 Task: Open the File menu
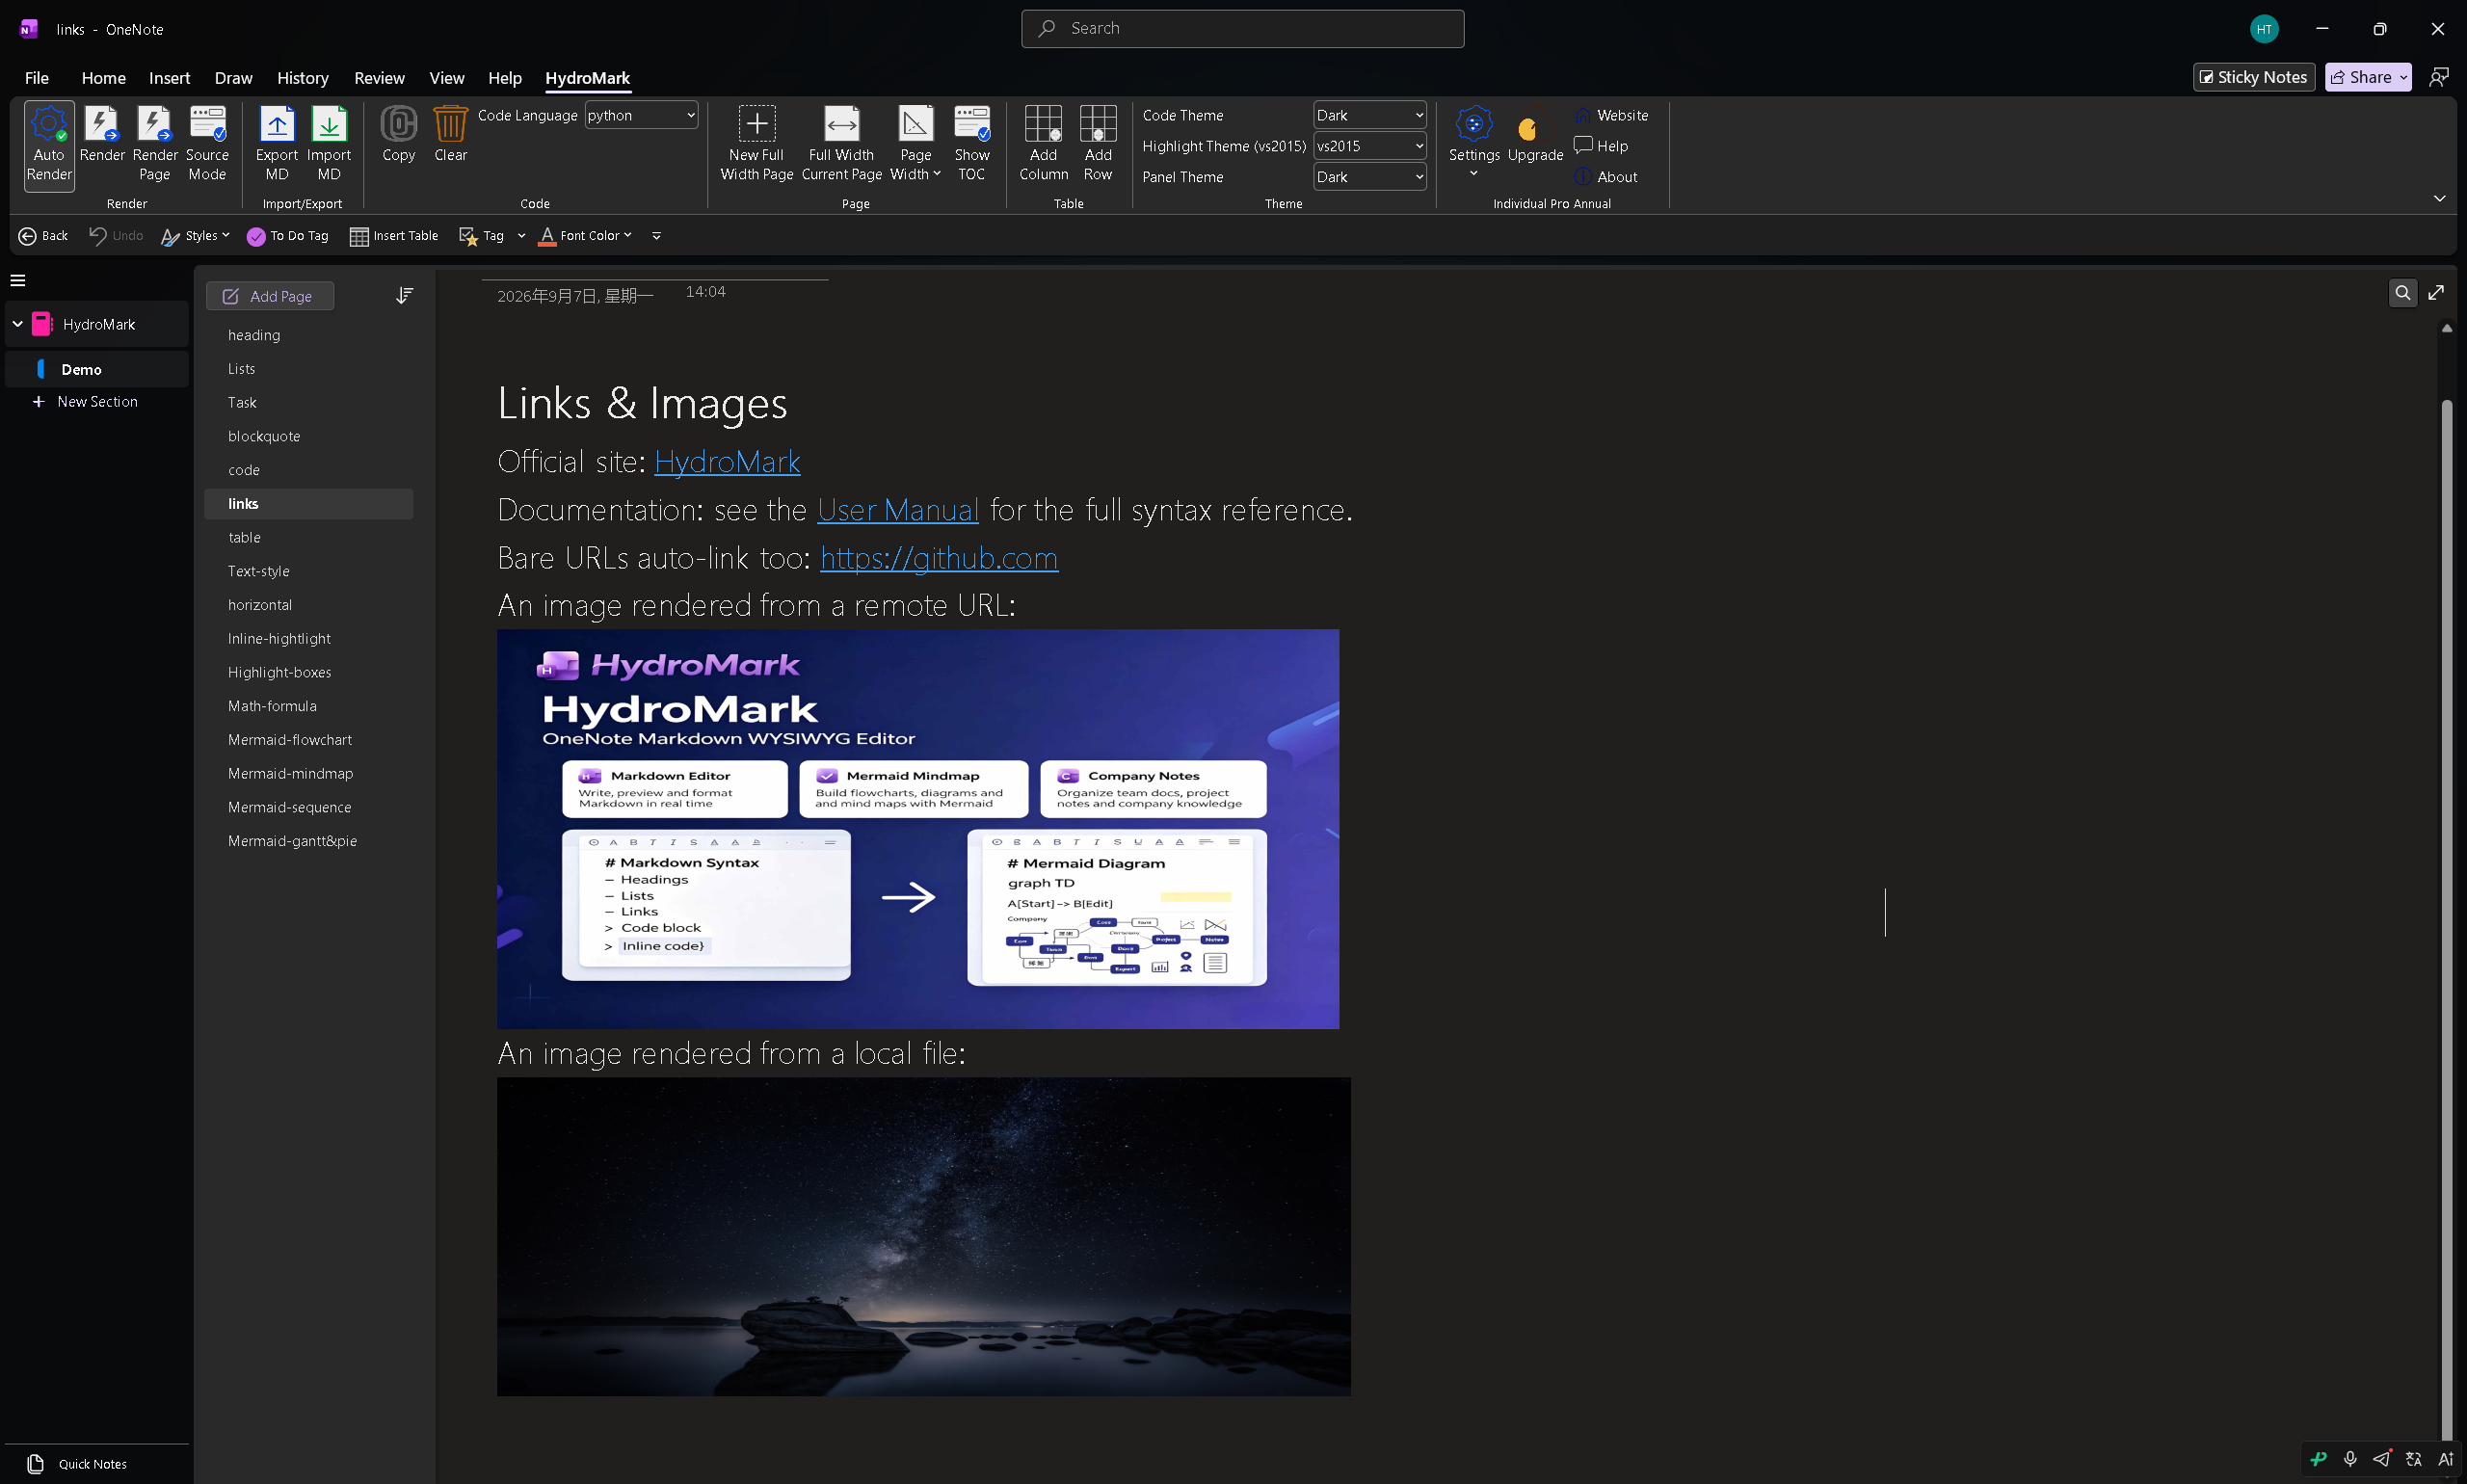click(37, 78)
